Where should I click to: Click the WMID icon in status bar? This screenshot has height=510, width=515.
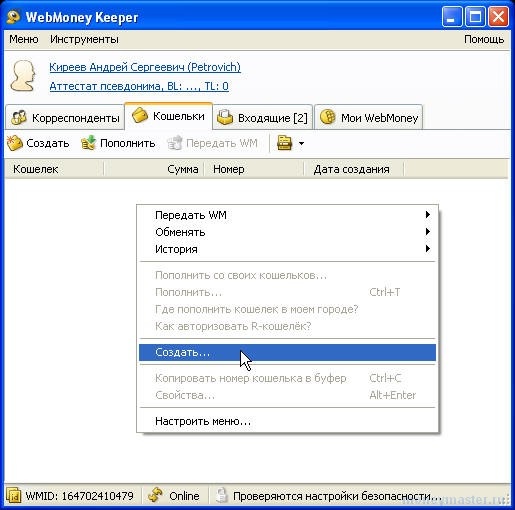(x=14, y=496)
